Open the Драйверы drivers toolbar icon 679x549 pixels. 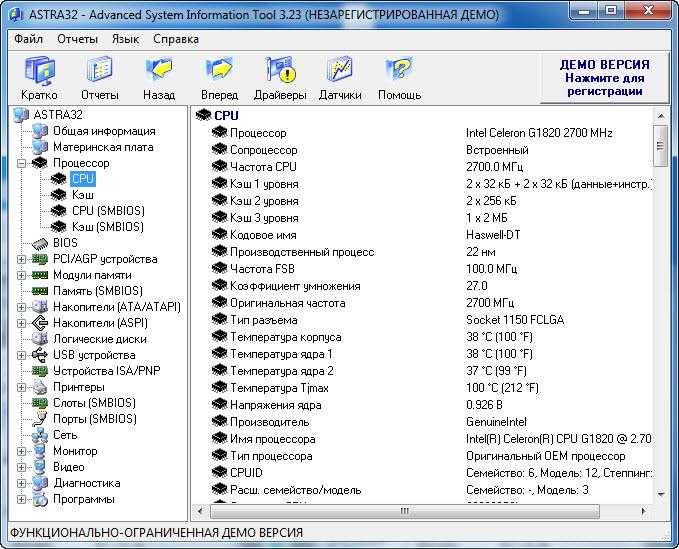tap(280, 70)
